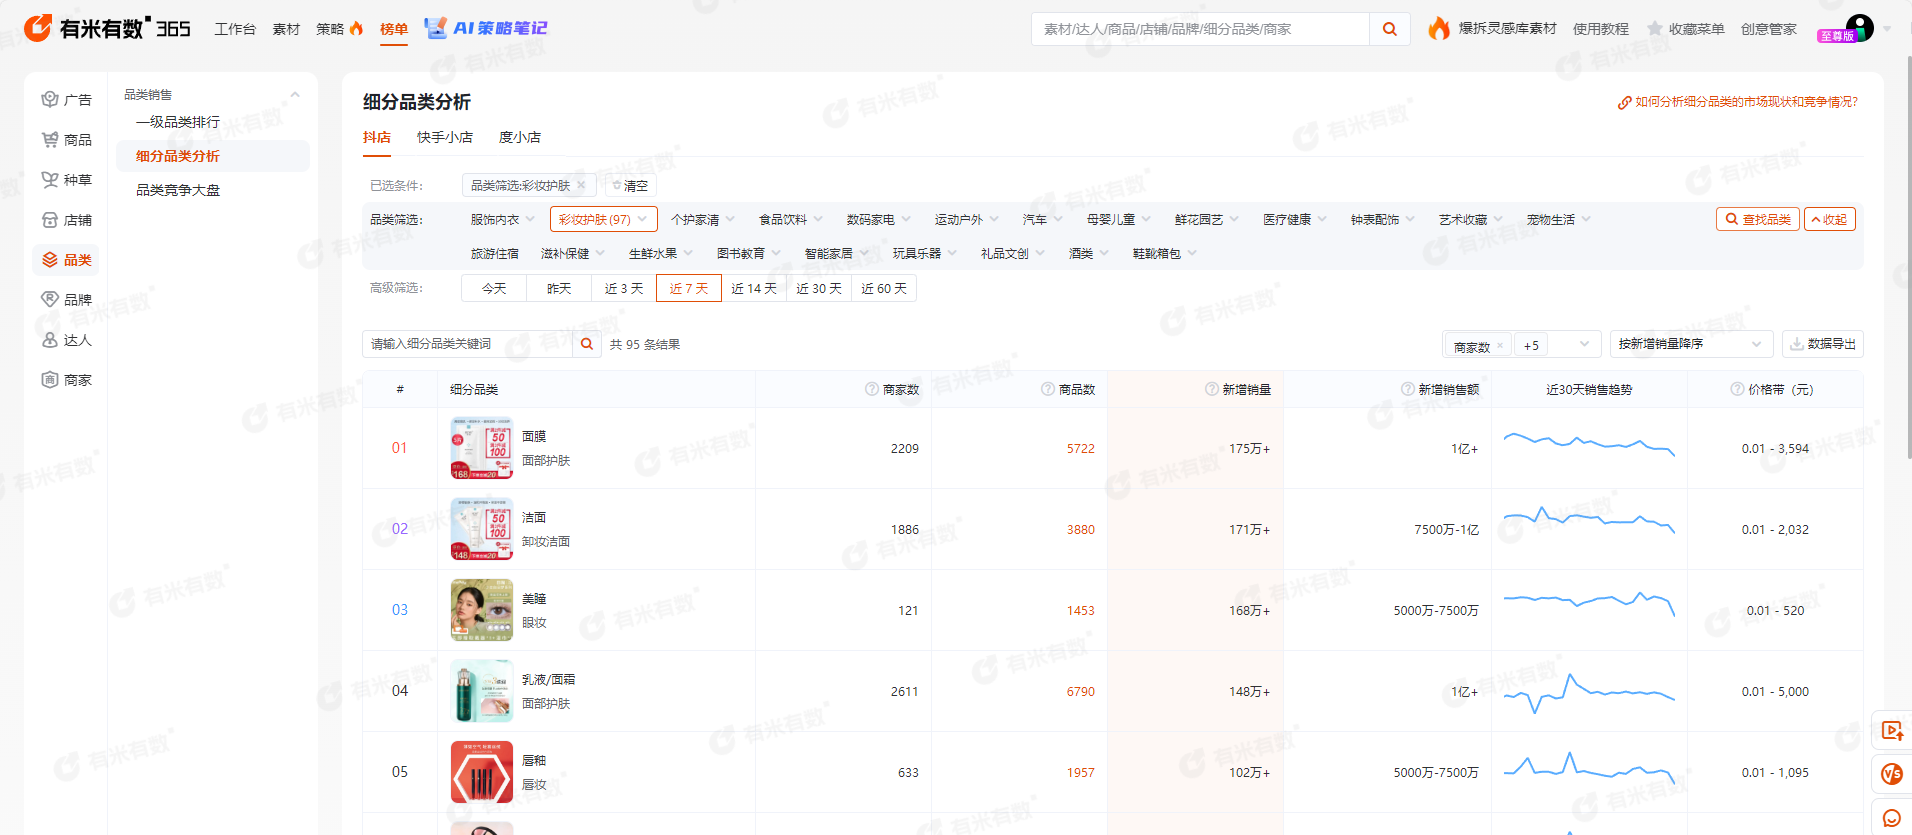The image size is (1912, 835).
Task: Open the 素材 top menu
Action: (286, 29)
